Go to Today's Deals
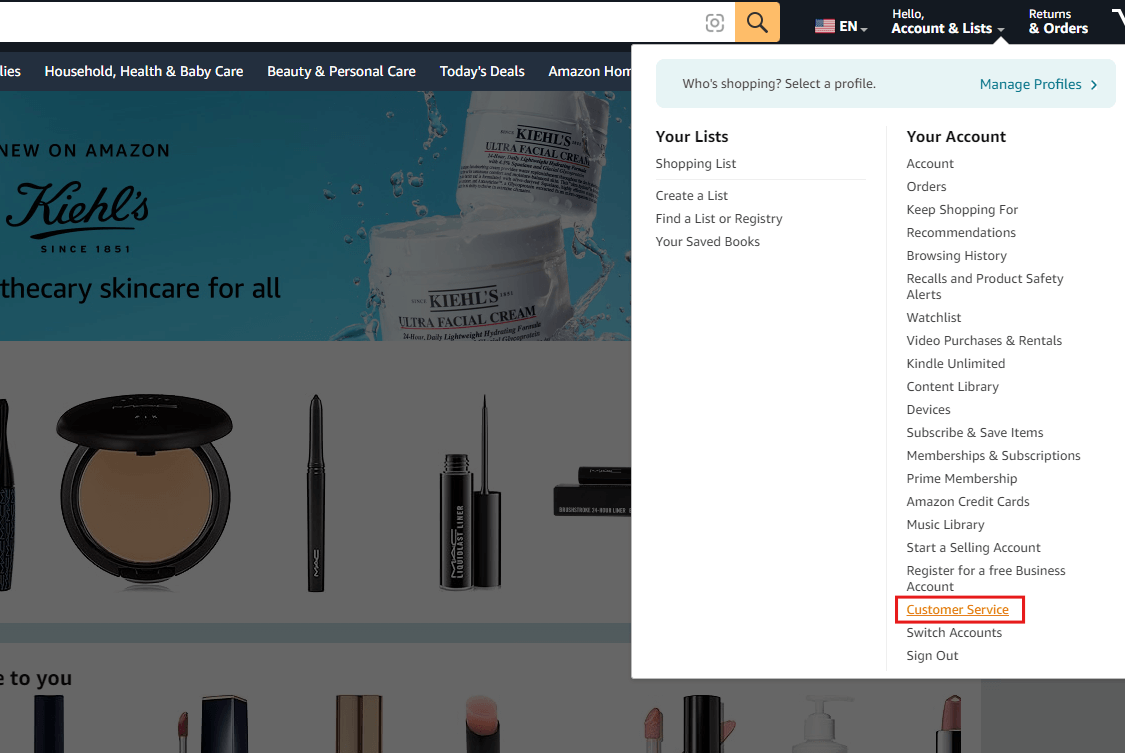Viewport: 1125px width, 753px height. pos(482,72)
